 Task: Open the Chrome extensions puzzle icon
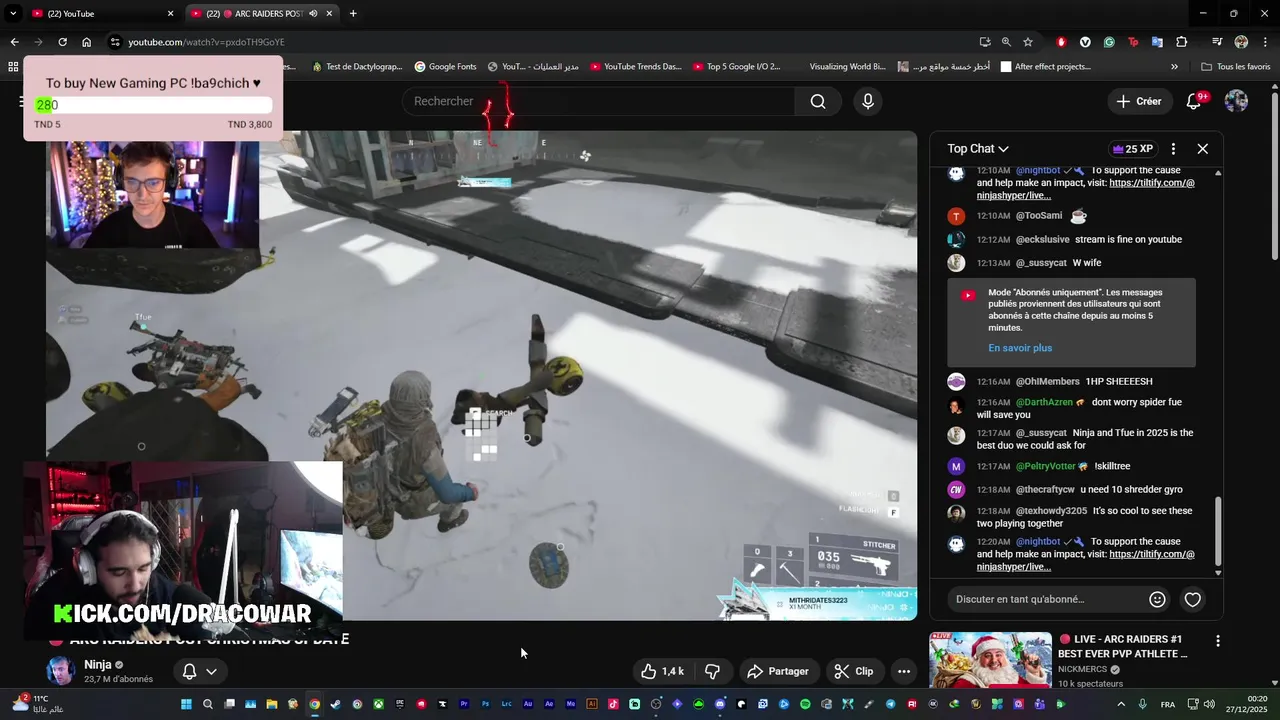(1181, 42)
